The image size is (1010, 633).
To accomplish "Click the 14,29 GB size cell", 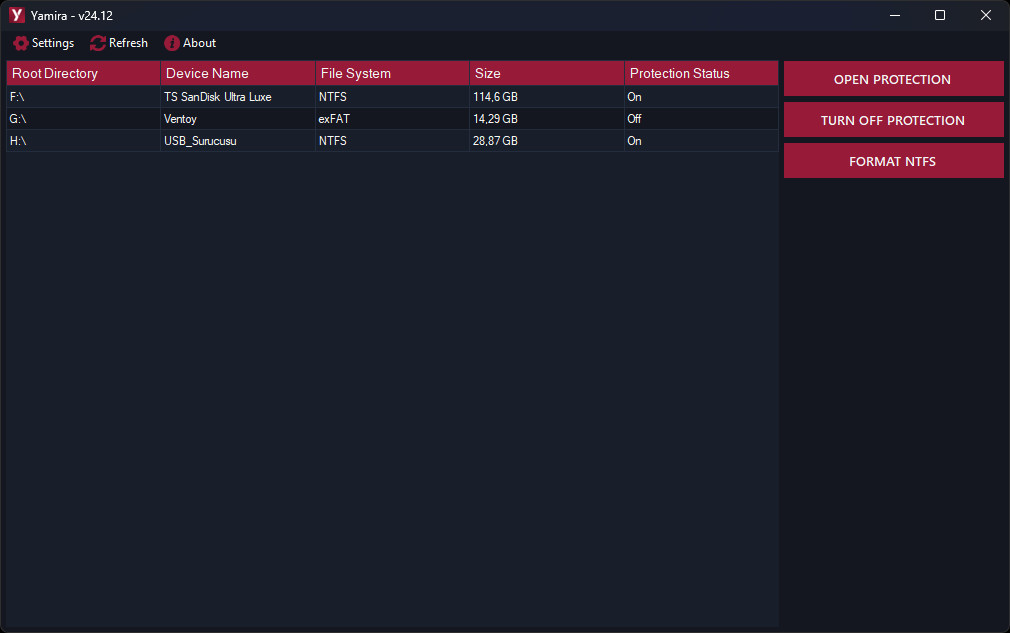I will pyautogui.click(x=547, y=118).
